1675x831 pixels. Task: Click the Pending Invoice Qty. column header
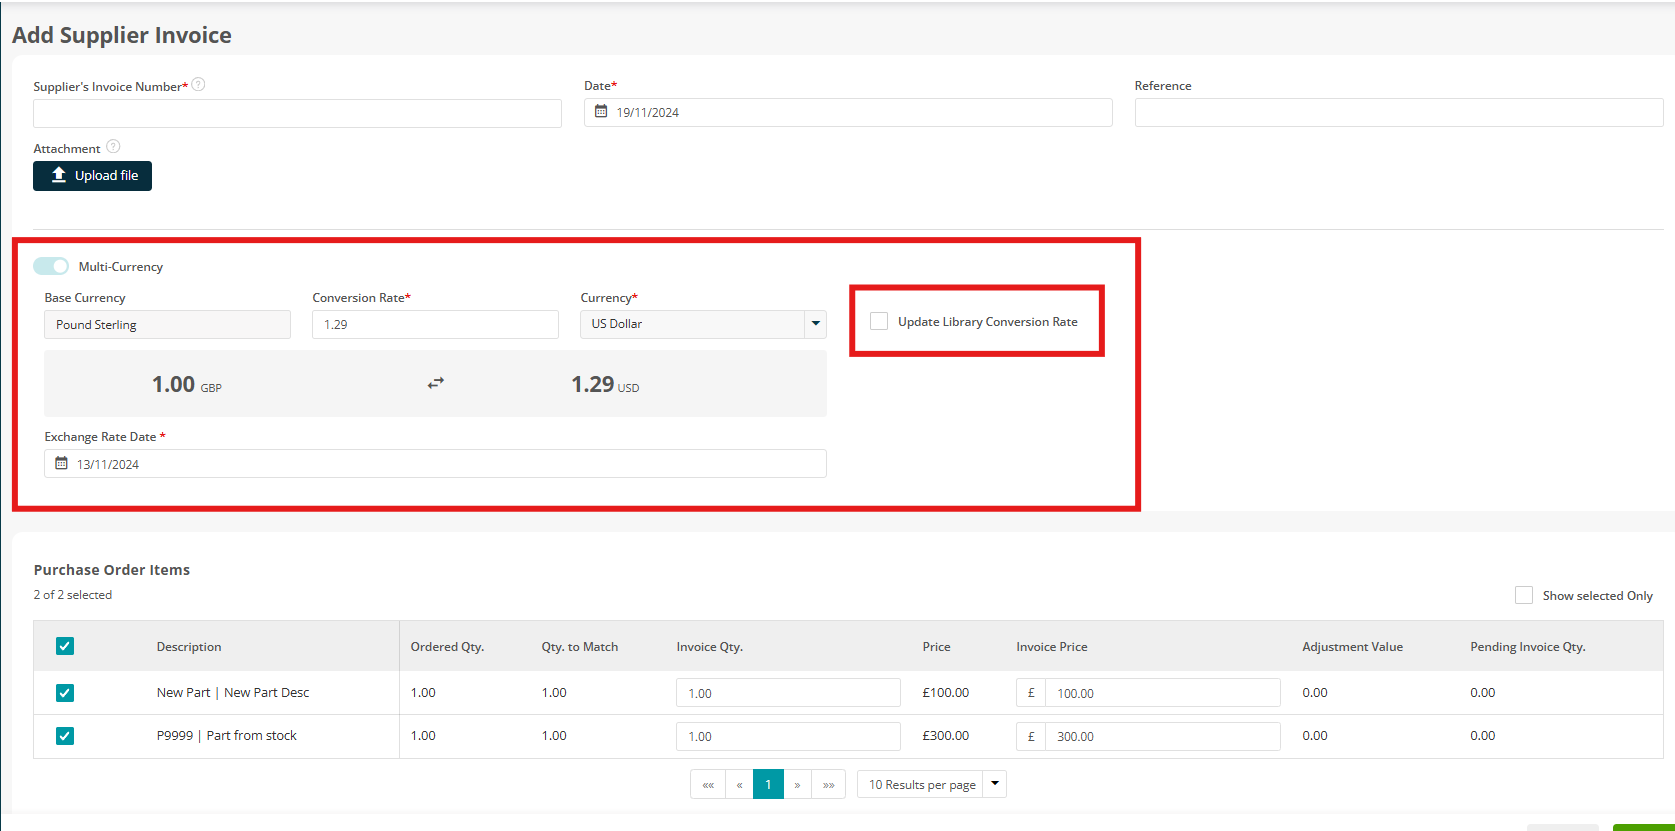coord(1528,647)
